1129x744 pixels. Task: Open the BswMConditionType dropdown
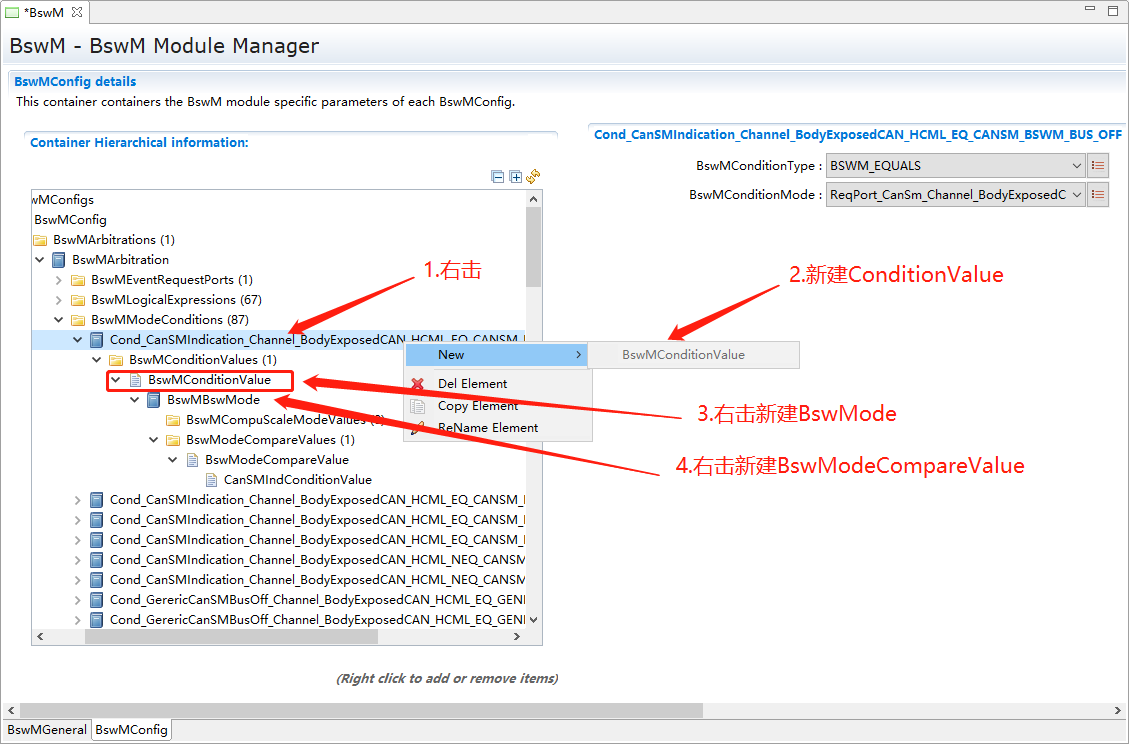(1076, 166)
